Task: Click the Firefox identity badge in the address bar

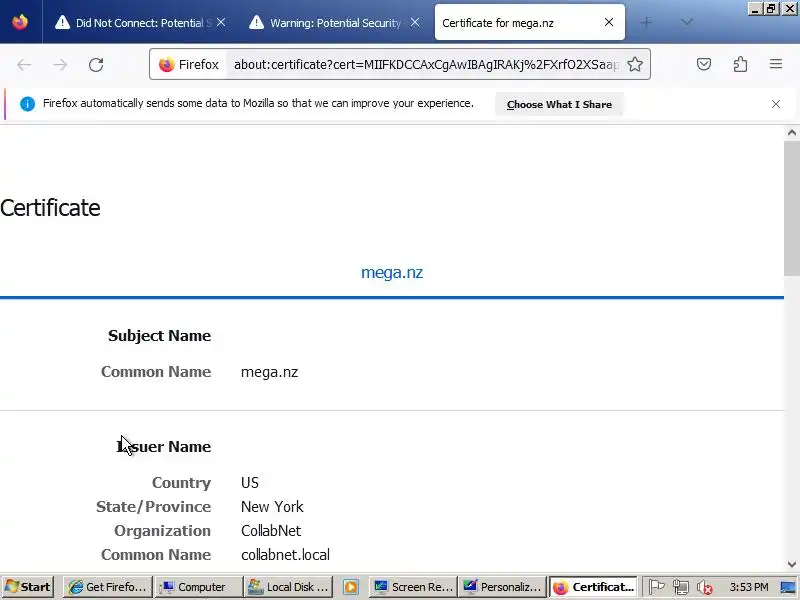Action: [x=188, y=65]
